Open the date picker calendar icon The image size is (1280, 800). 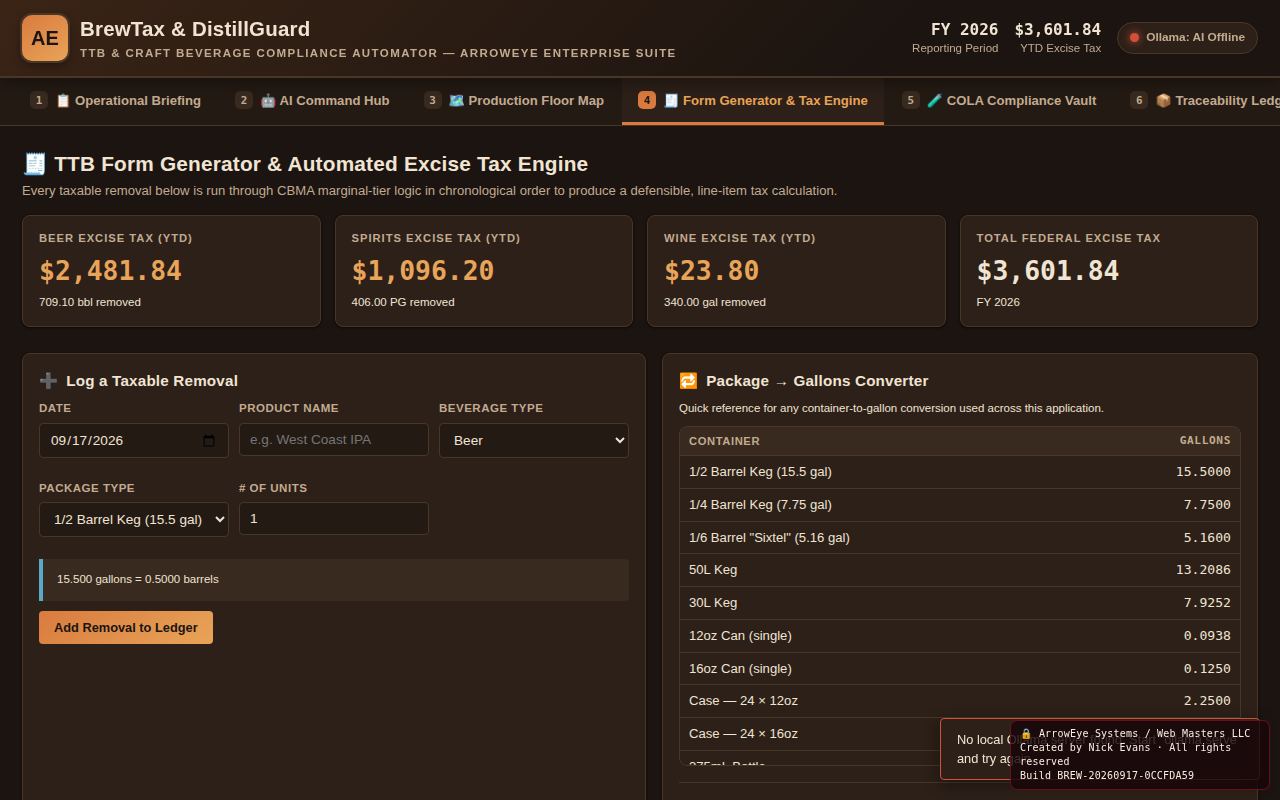tap(209, 441)
